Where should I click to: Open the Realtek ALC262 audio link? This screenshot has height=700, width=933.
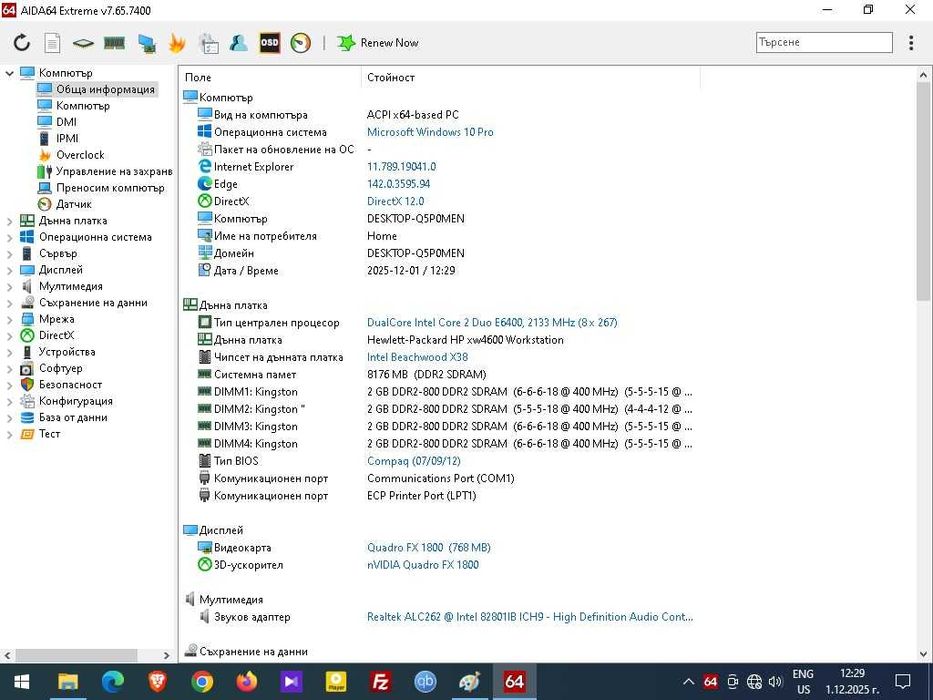[x=530, y=617]
